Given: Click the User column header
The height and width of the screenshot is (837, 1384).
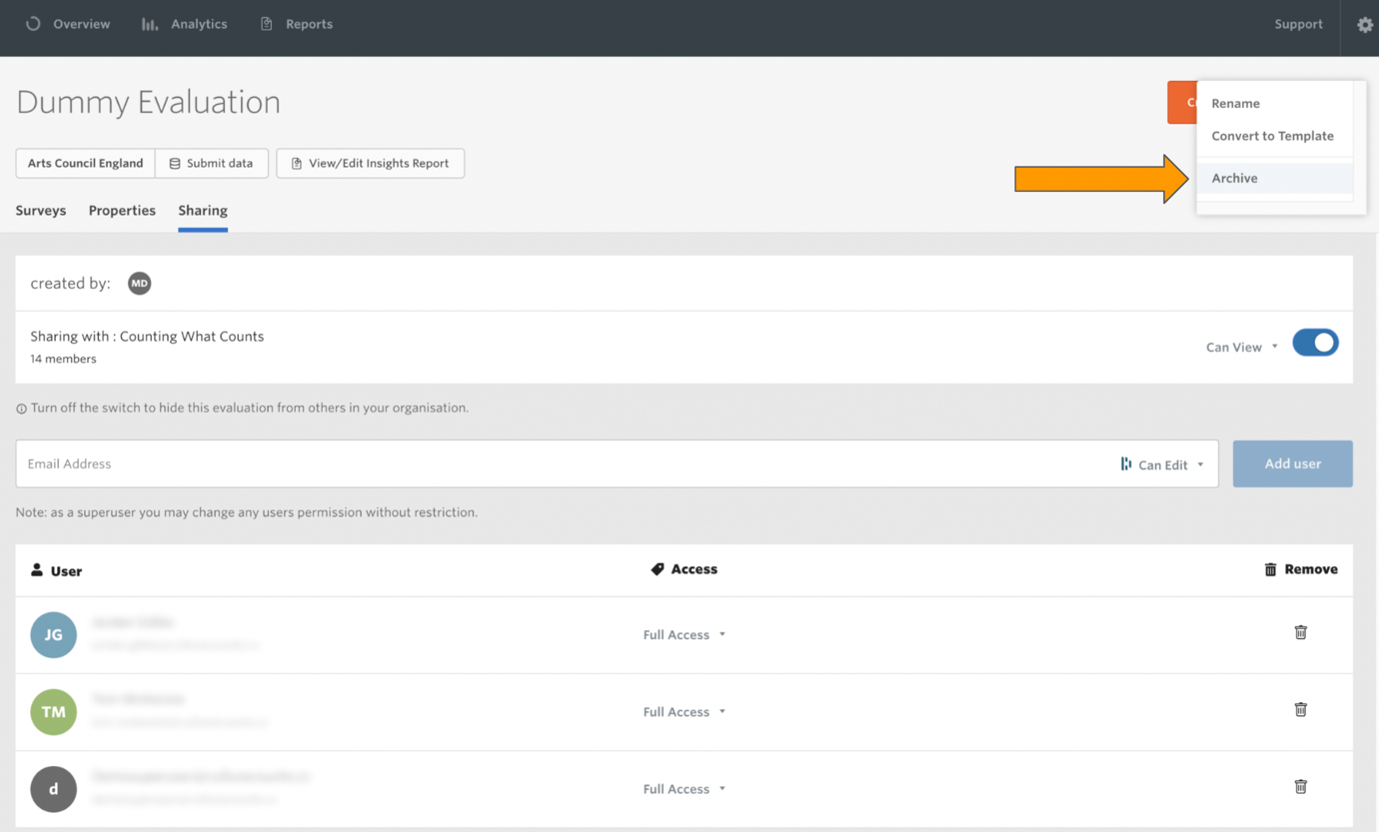Looking at the screenshot, I should (x=57, y=573).
